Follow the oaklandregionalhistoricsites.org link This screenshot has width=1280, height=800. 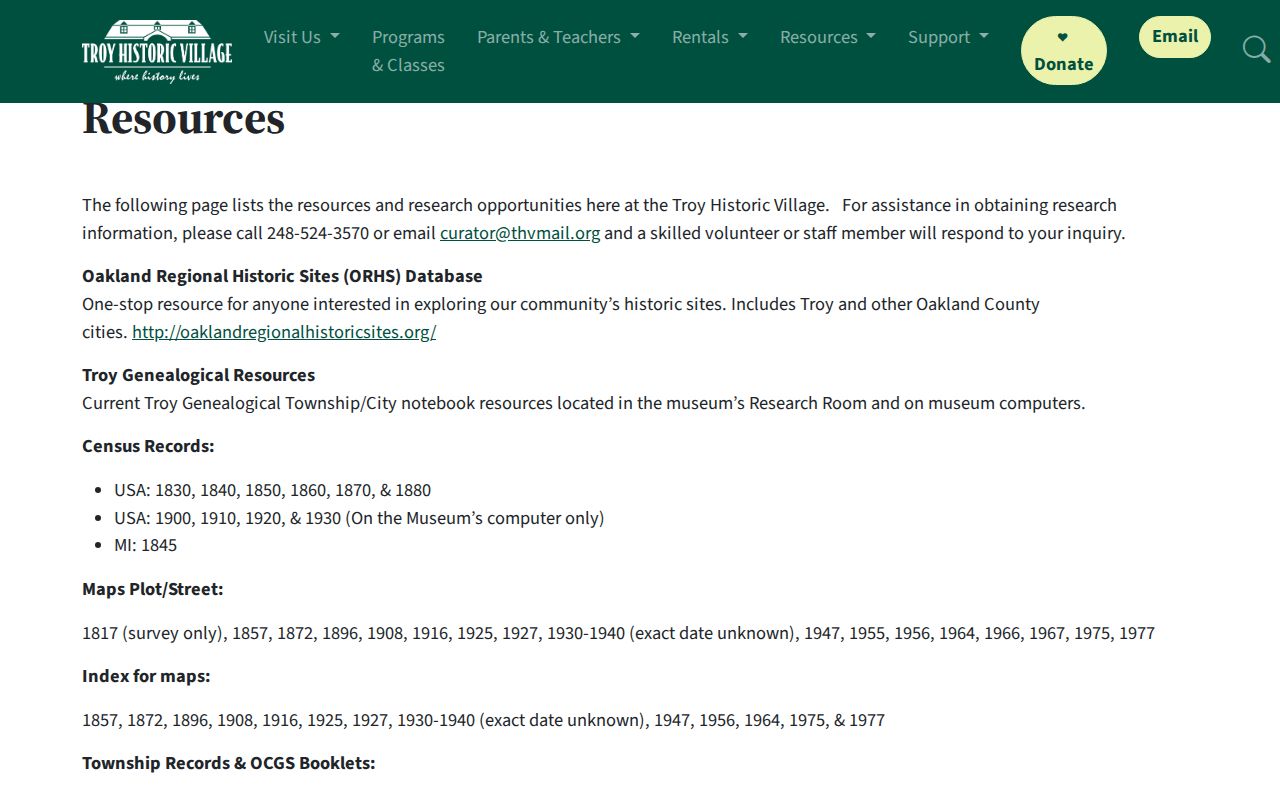[284, 332]
